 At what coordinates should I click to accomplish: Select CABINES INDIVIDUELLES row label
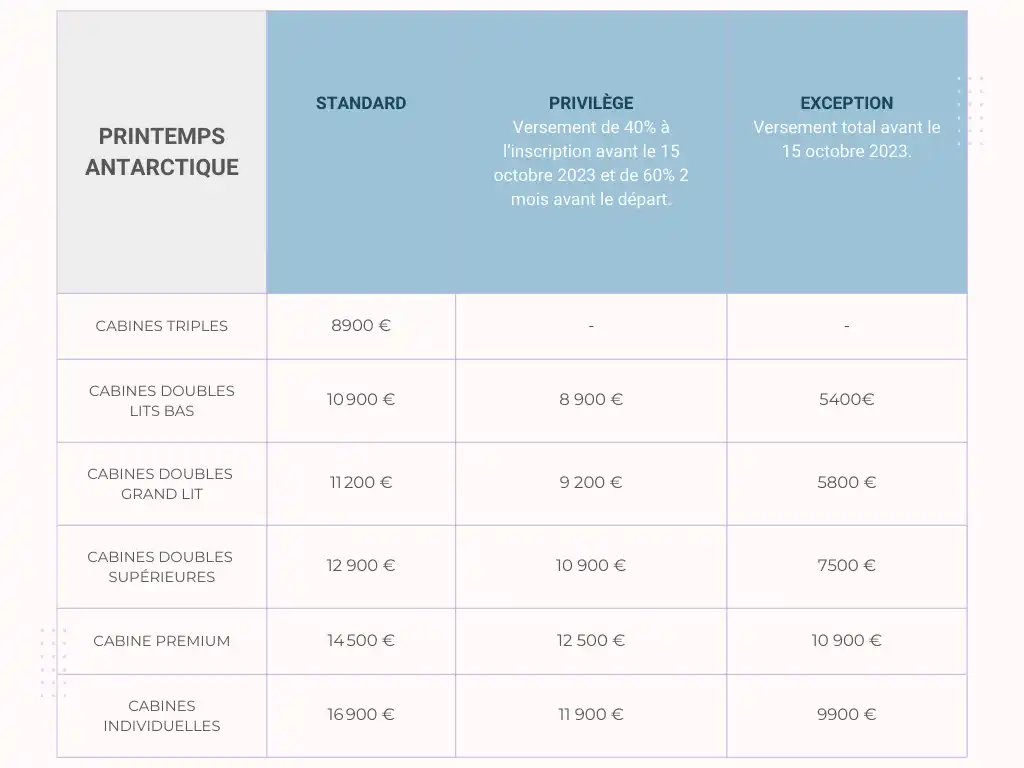coord(162,716)
